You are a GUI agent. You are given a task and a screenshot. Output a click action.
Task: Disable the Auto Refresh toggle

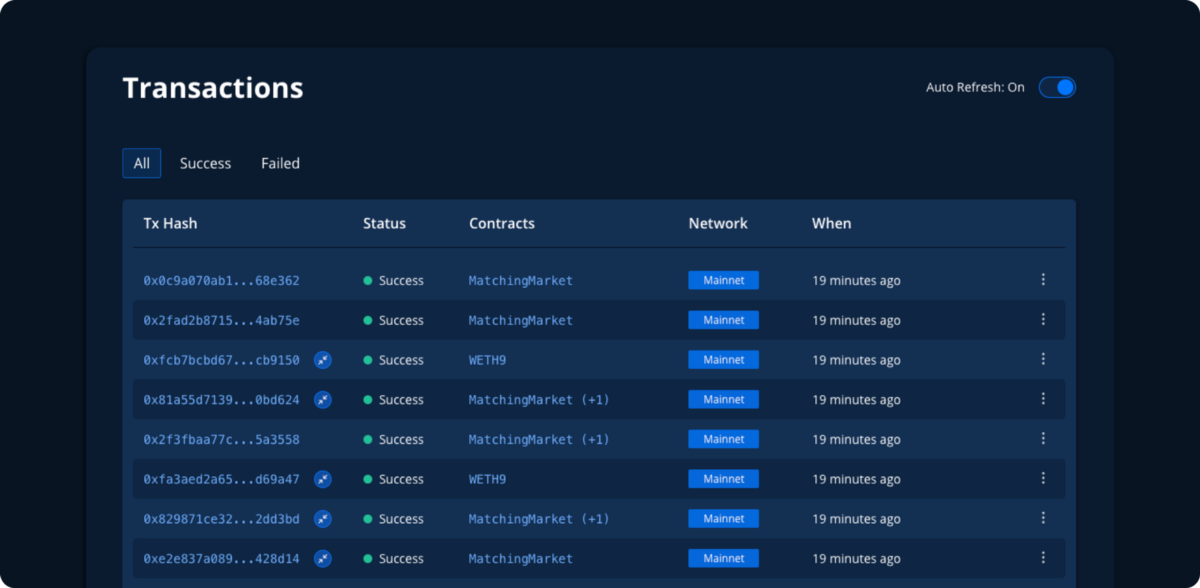1057,87
